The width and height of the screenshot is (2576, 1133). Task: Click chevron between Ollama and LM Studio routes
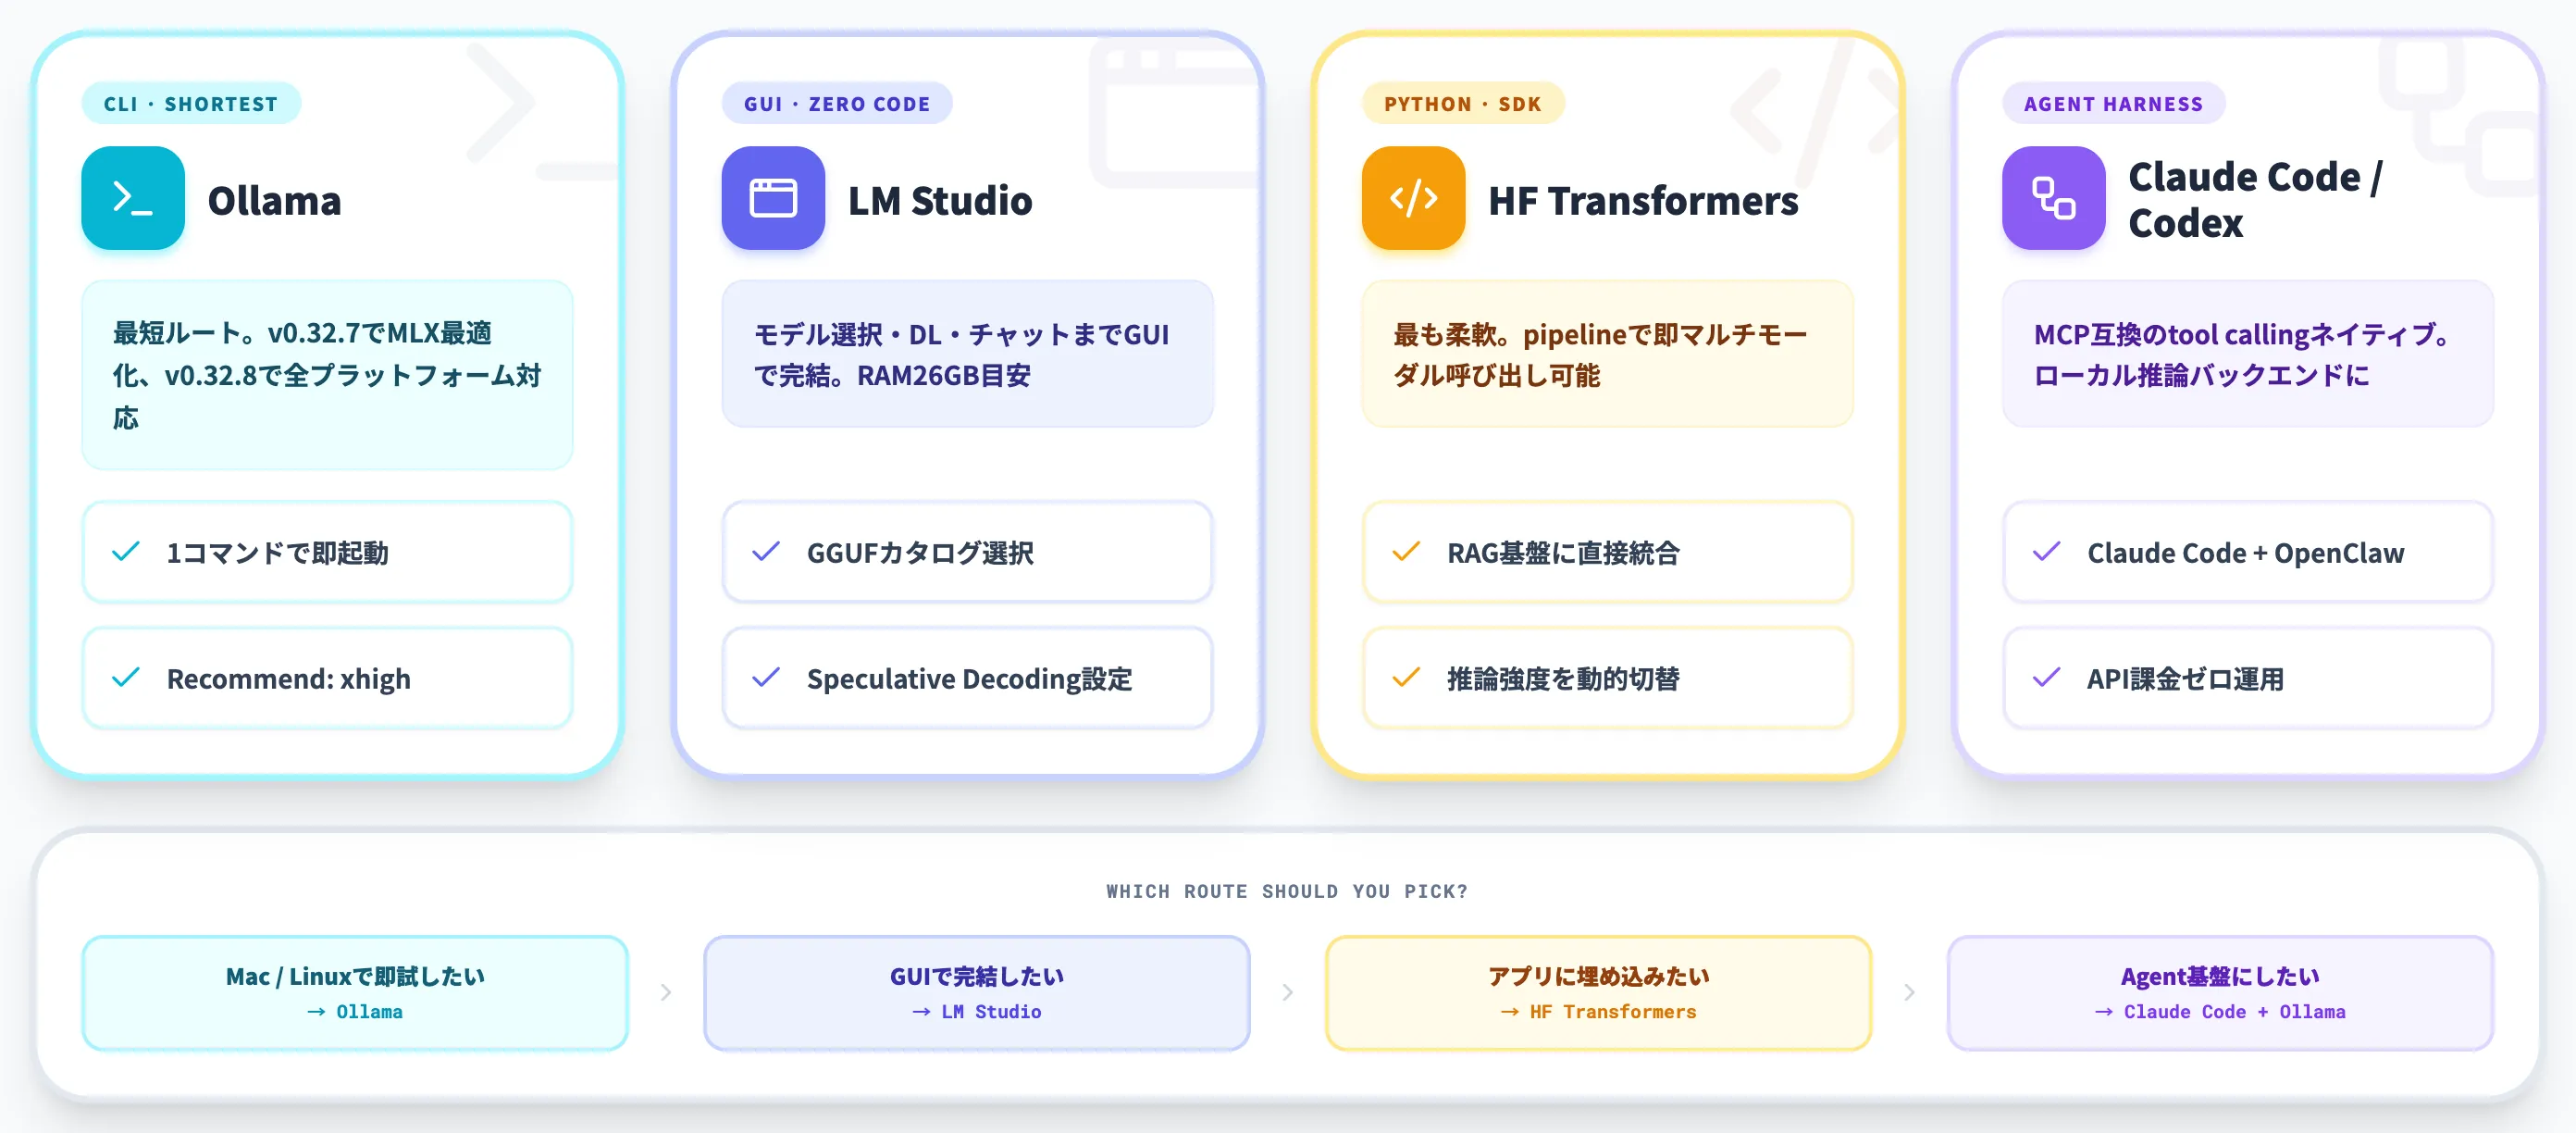(x=666, y=992)
